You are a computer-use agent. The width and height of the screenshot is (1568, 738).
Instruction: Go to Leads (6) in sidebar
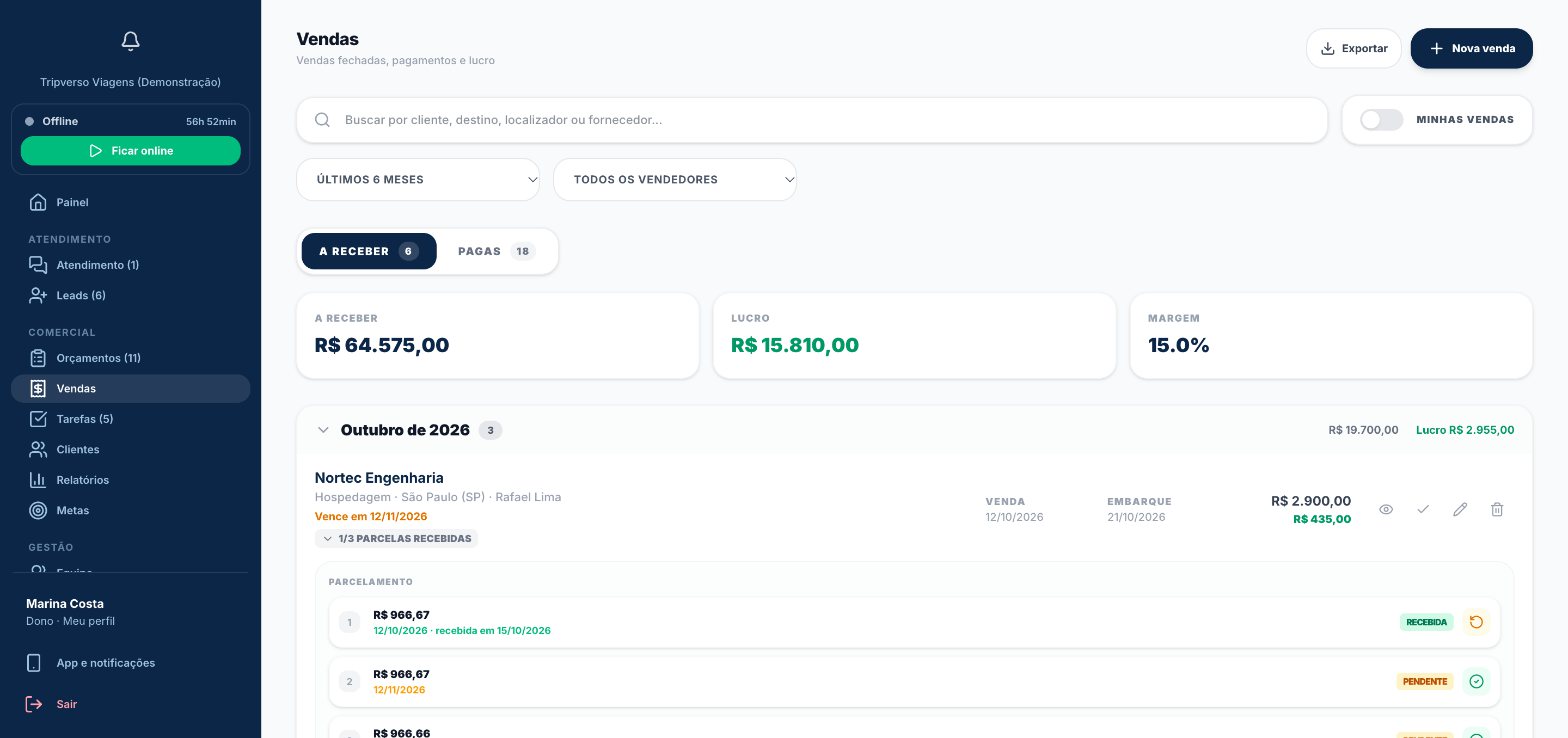pos(130,295)
